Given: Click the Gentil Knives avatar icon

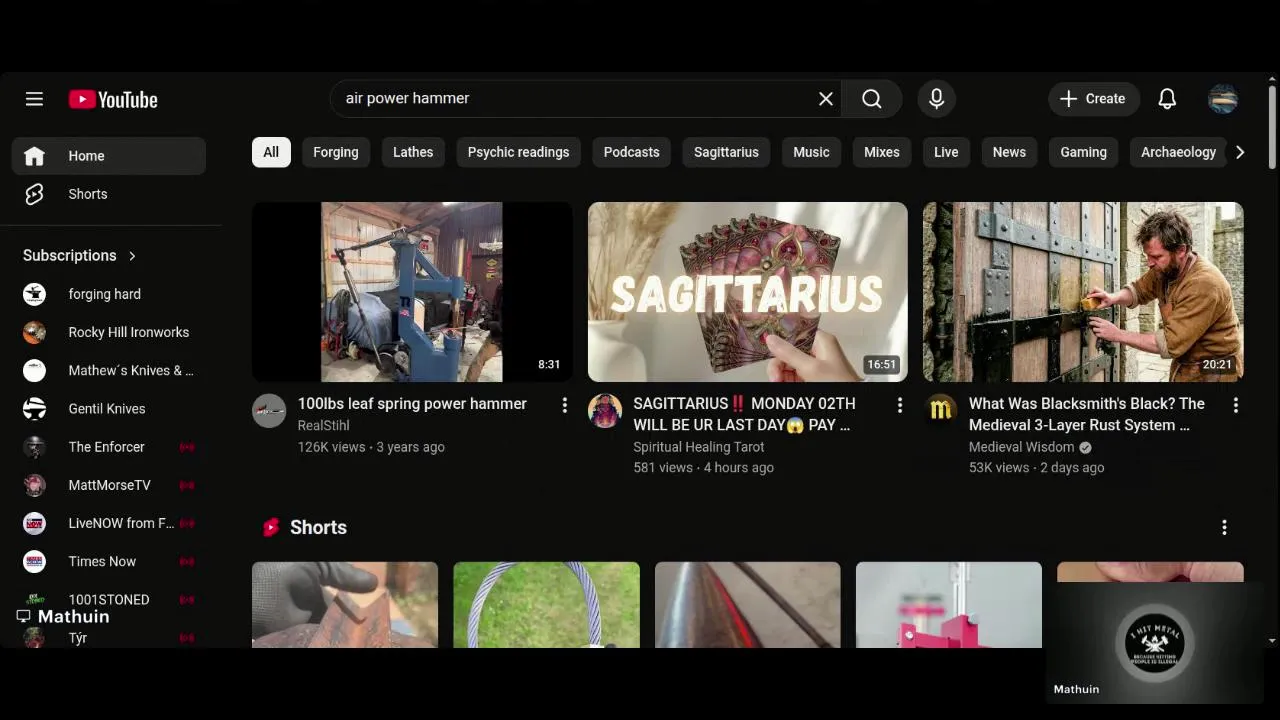Looking at the screenshot, I should point(35,409).
